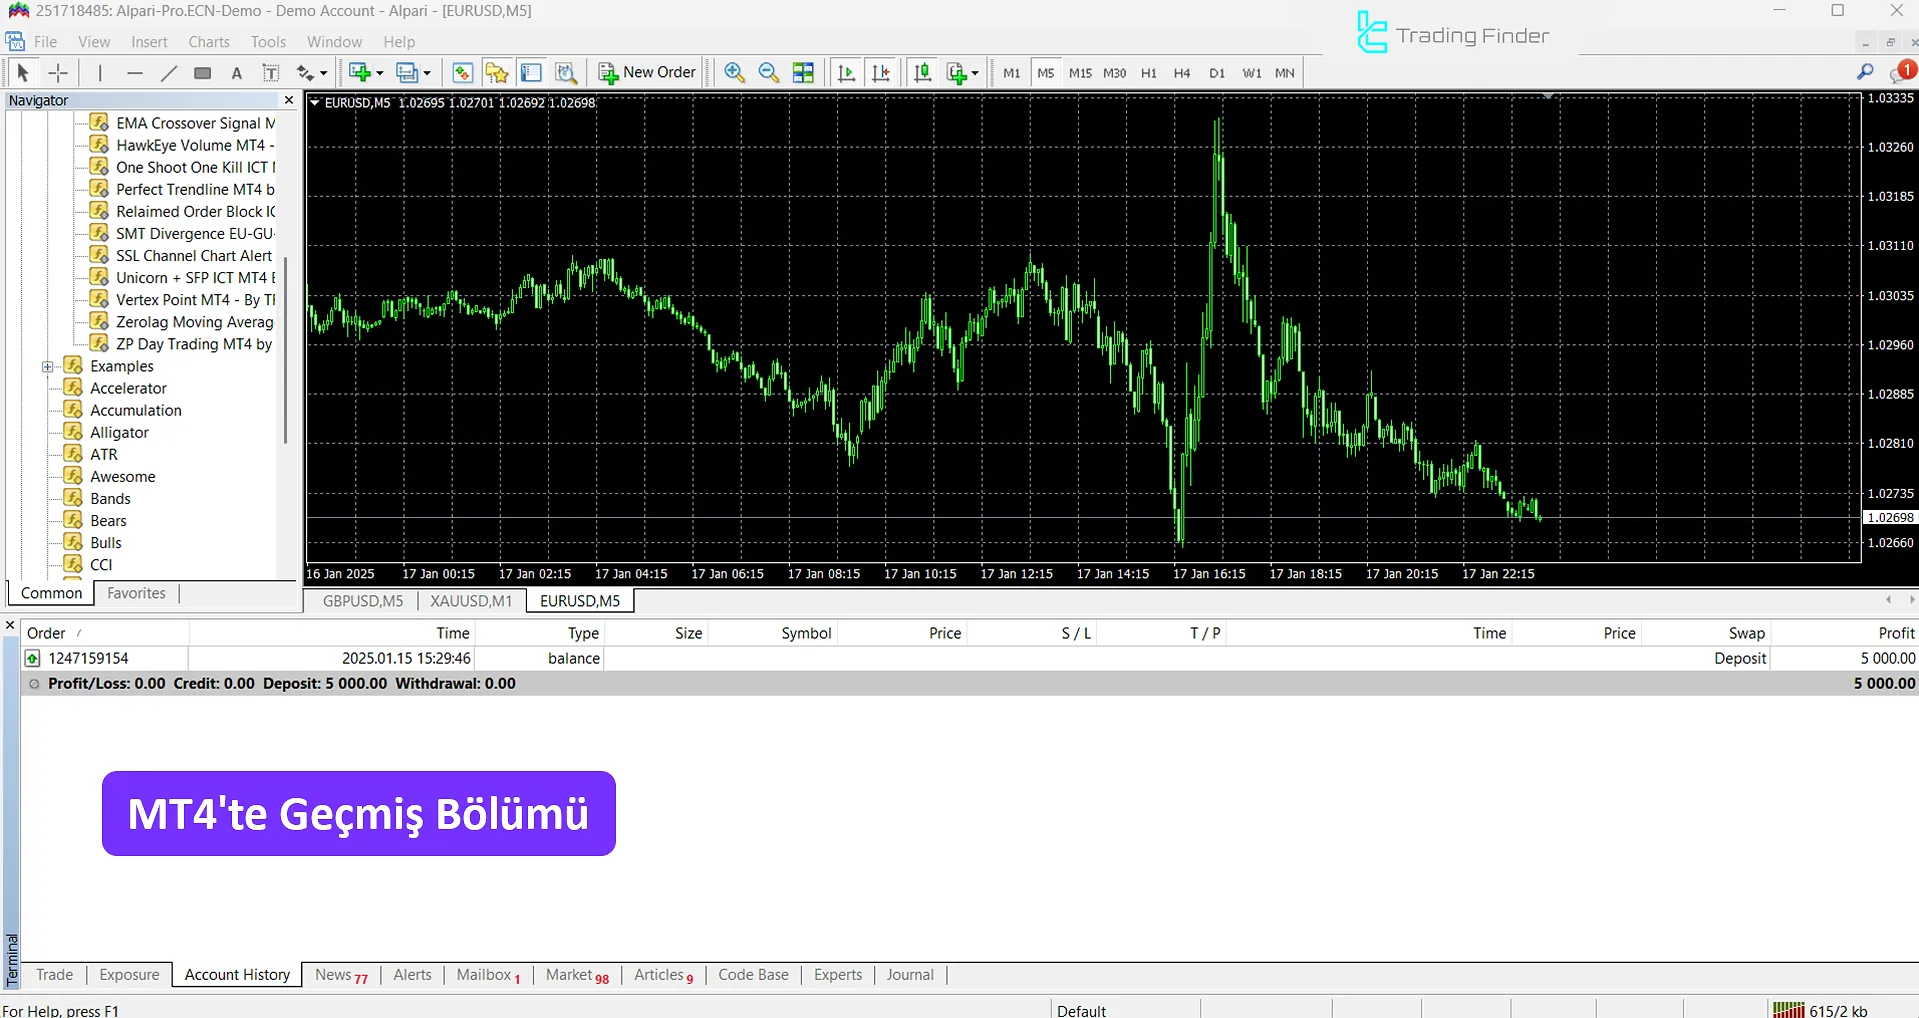Image resolution: width=1919 pixels, height=1018 pixels.
Task: Switch to the XAUUSD,M1 chart tab
Action: (x=470, y=601)
